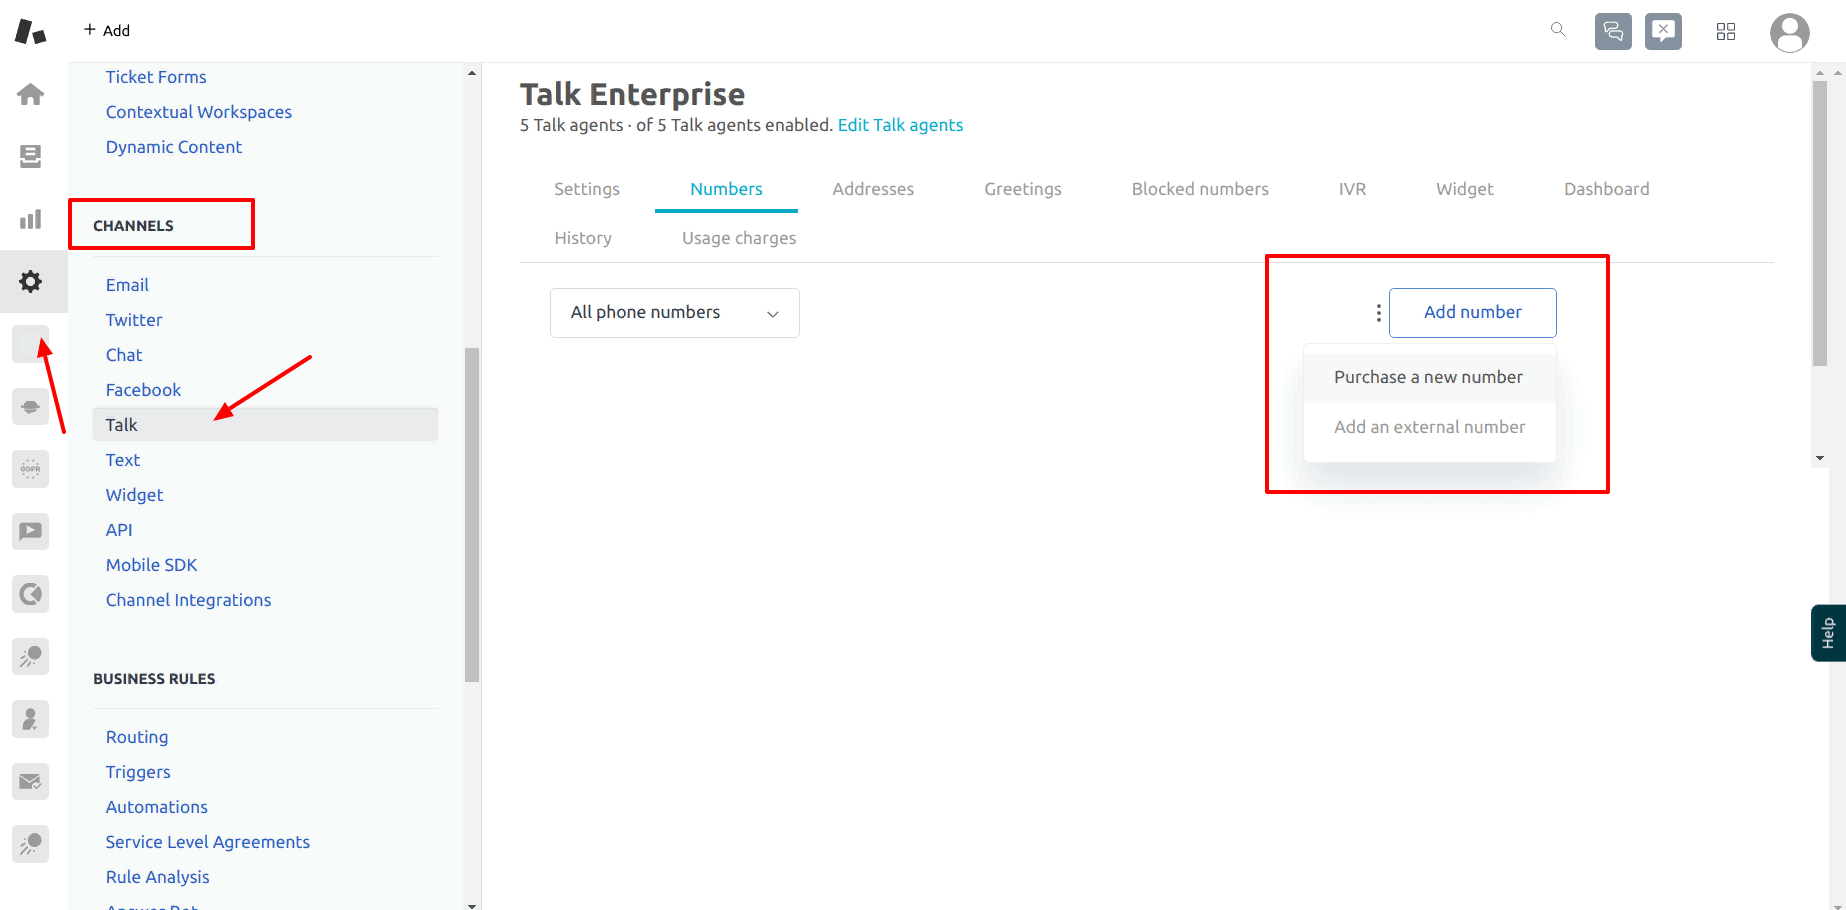Screen dimensions: 1846x910
Task: Open the Email channel settings
Action: [127, 285]
